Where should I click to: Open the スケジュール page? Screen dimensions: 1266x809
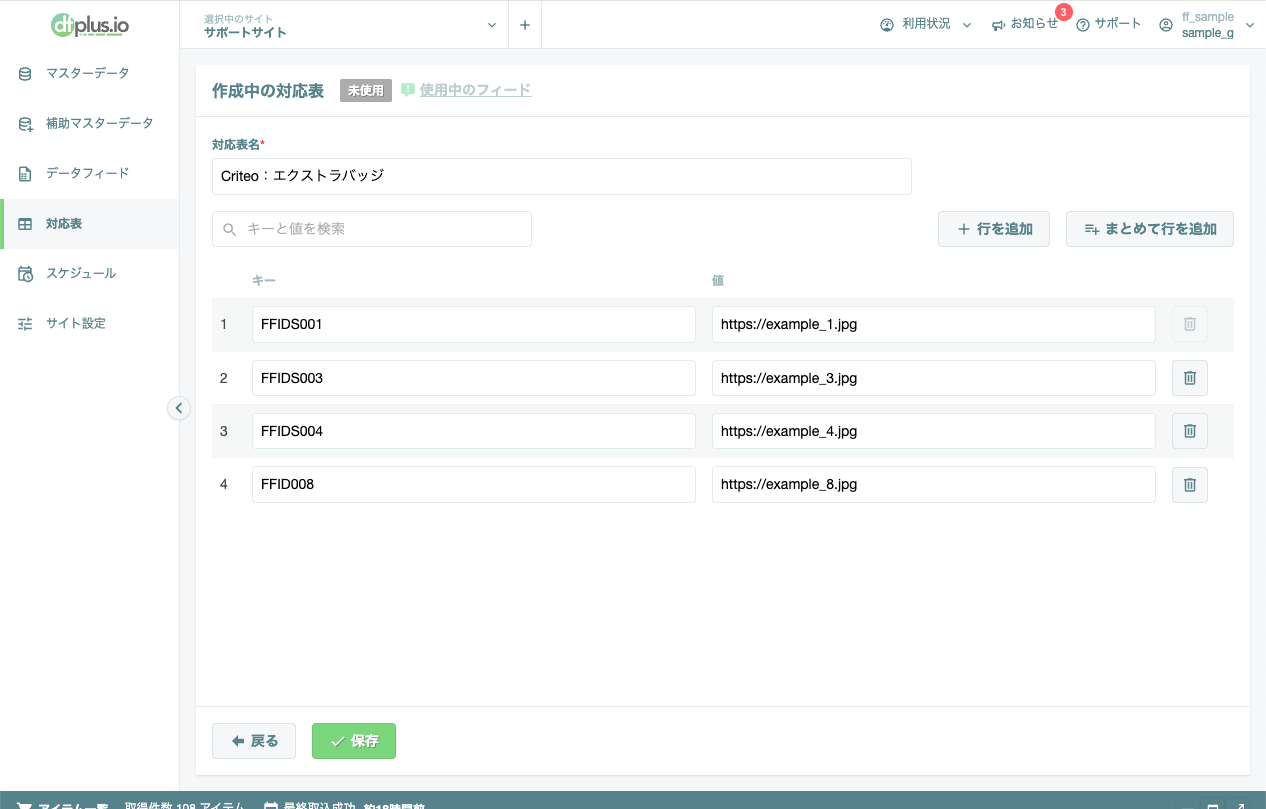[x=89, y=273]
